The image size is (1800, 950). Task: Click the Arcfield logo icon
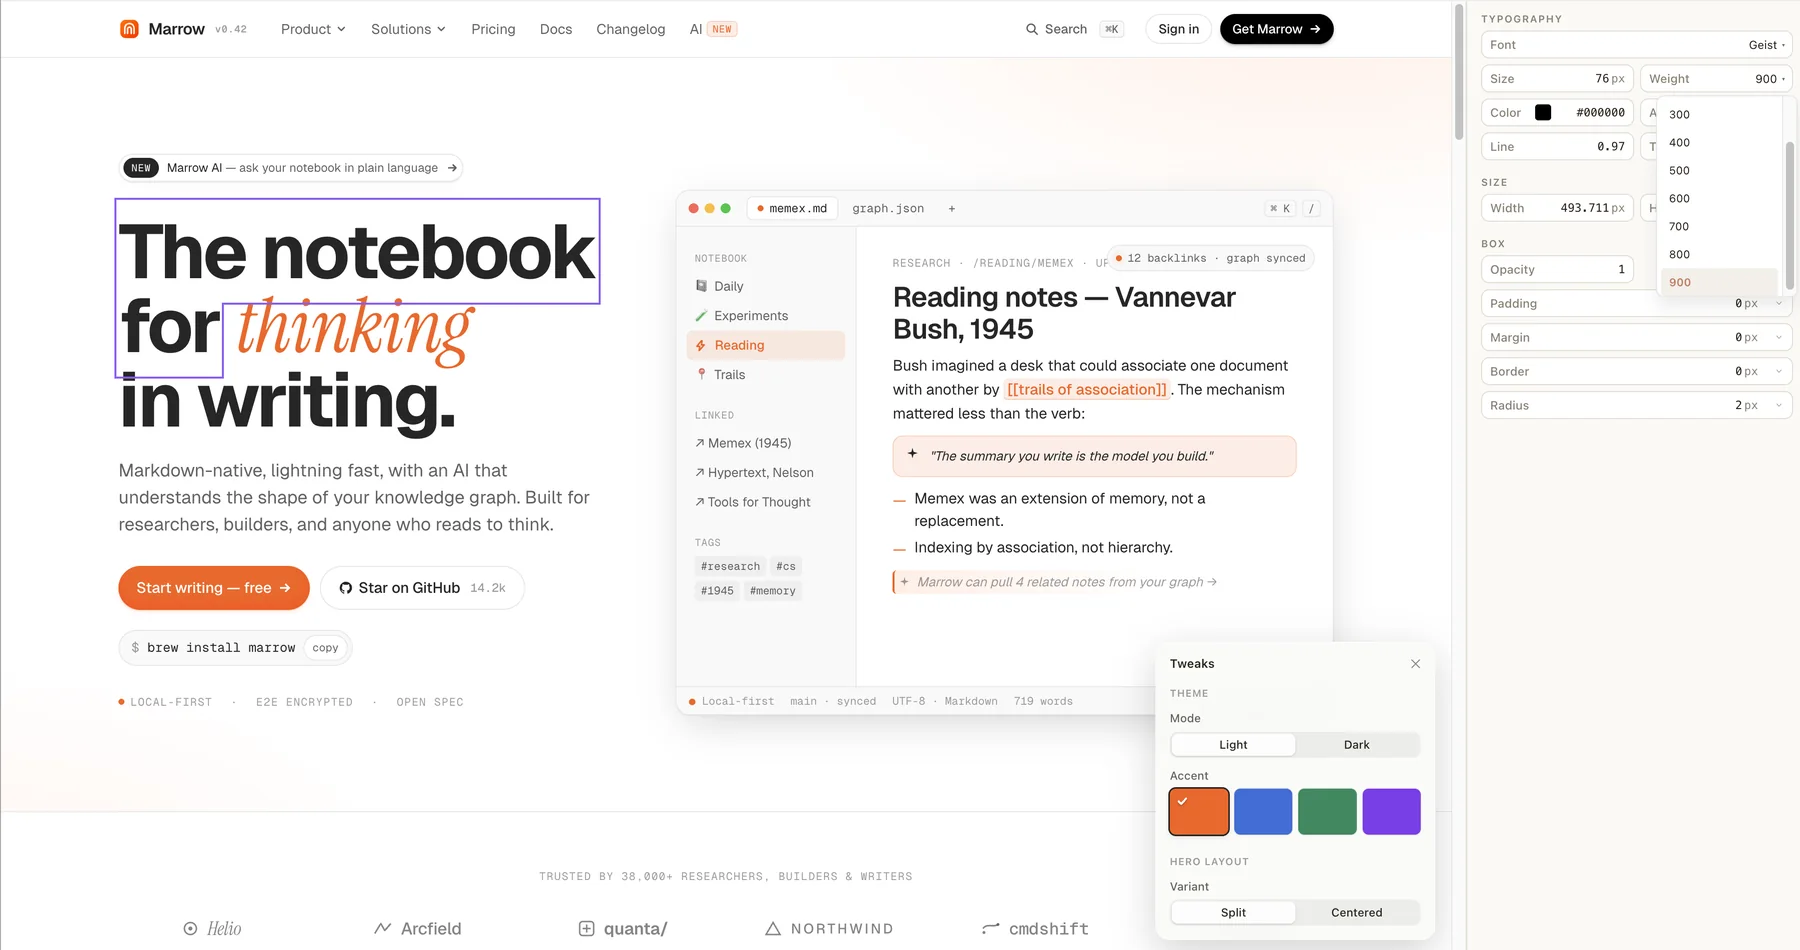382,929
